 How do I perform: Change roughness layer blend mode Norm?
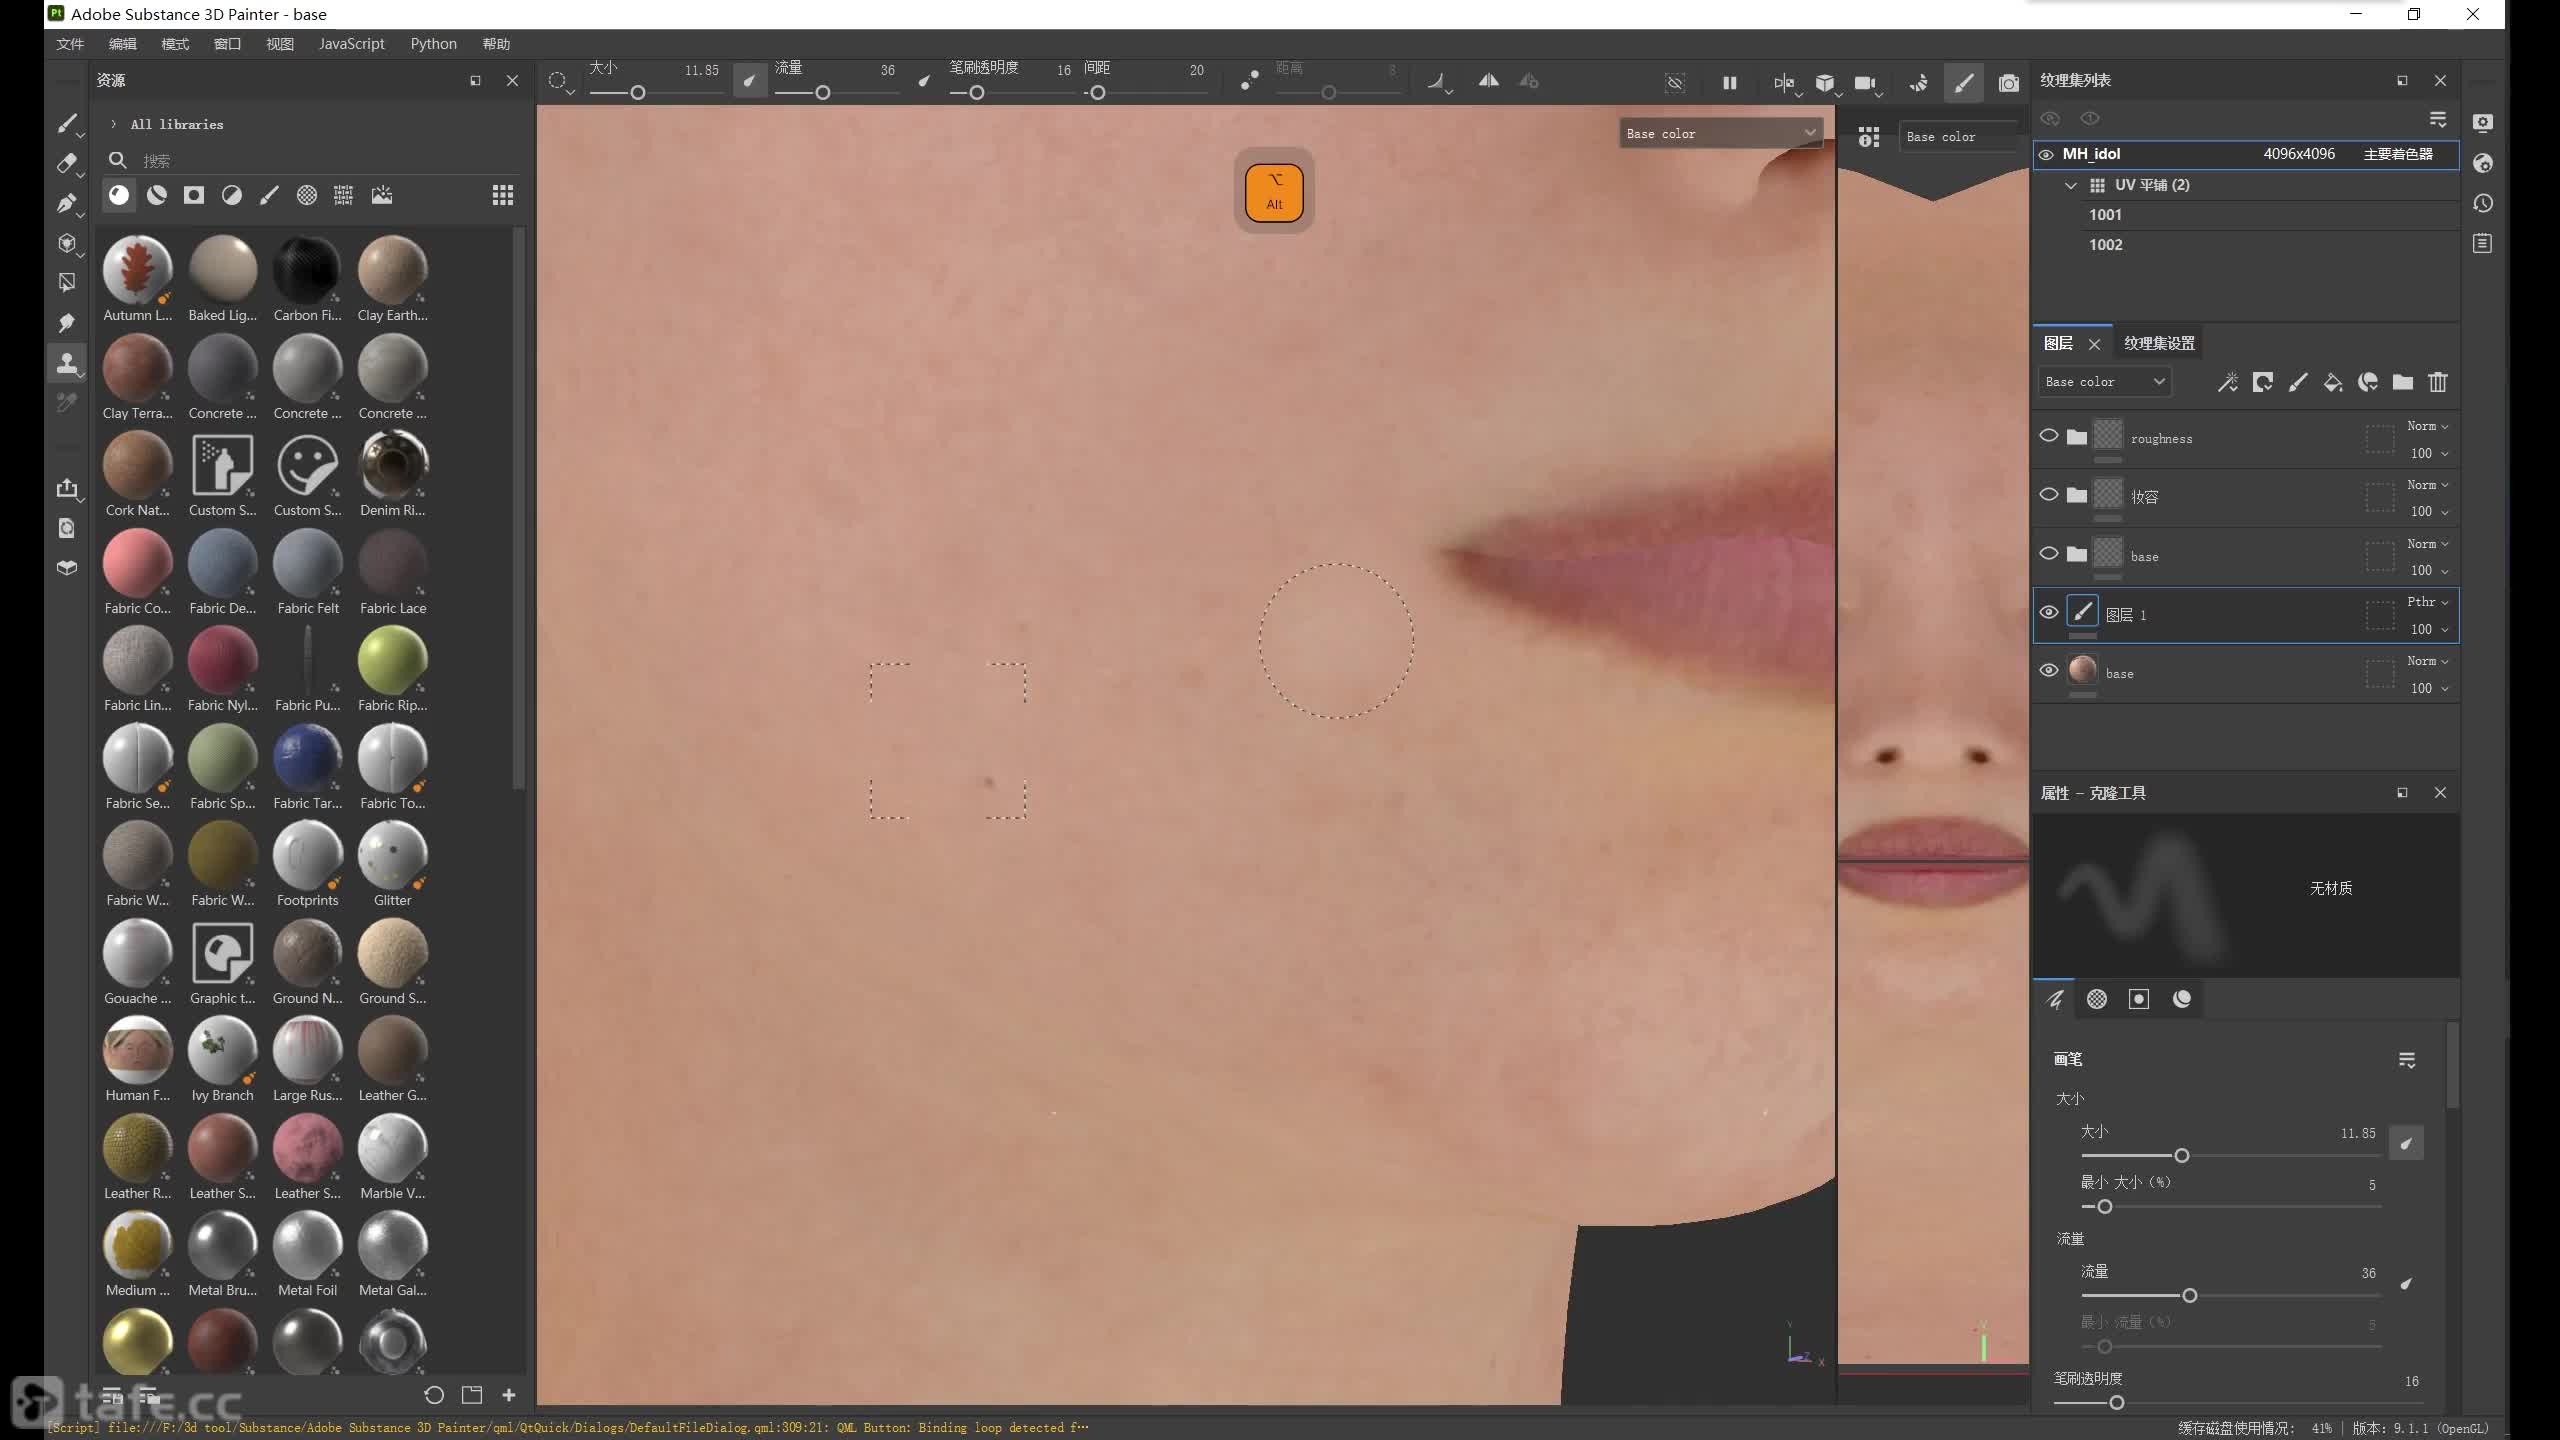pyautogui.click(x=2427, y=426)
